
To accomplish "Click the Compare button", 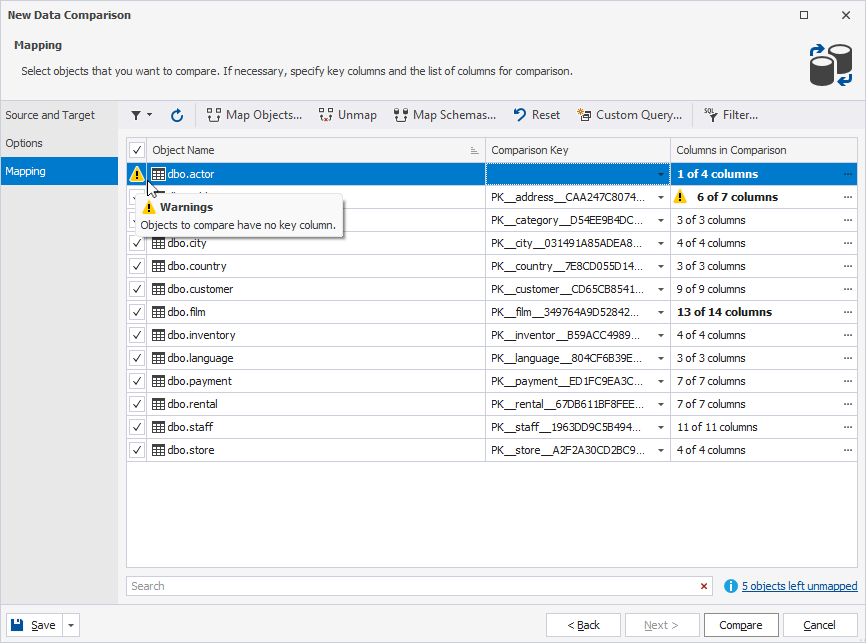I will coord(741,625).
